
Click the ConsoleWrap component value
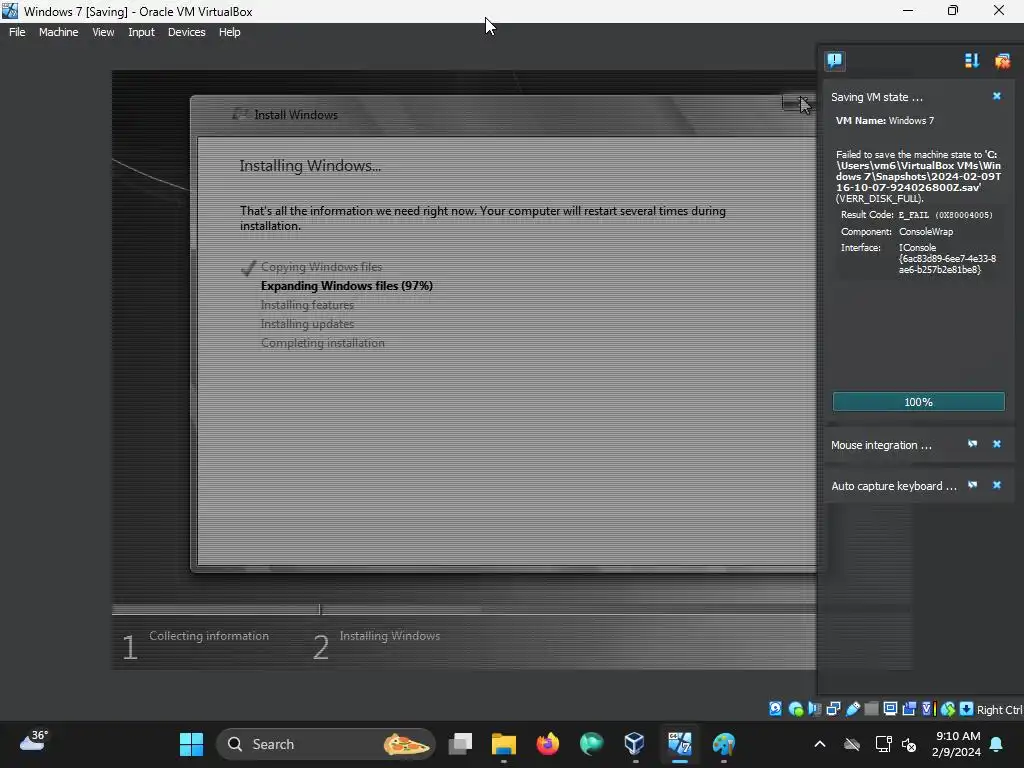(x=925, y=231)
